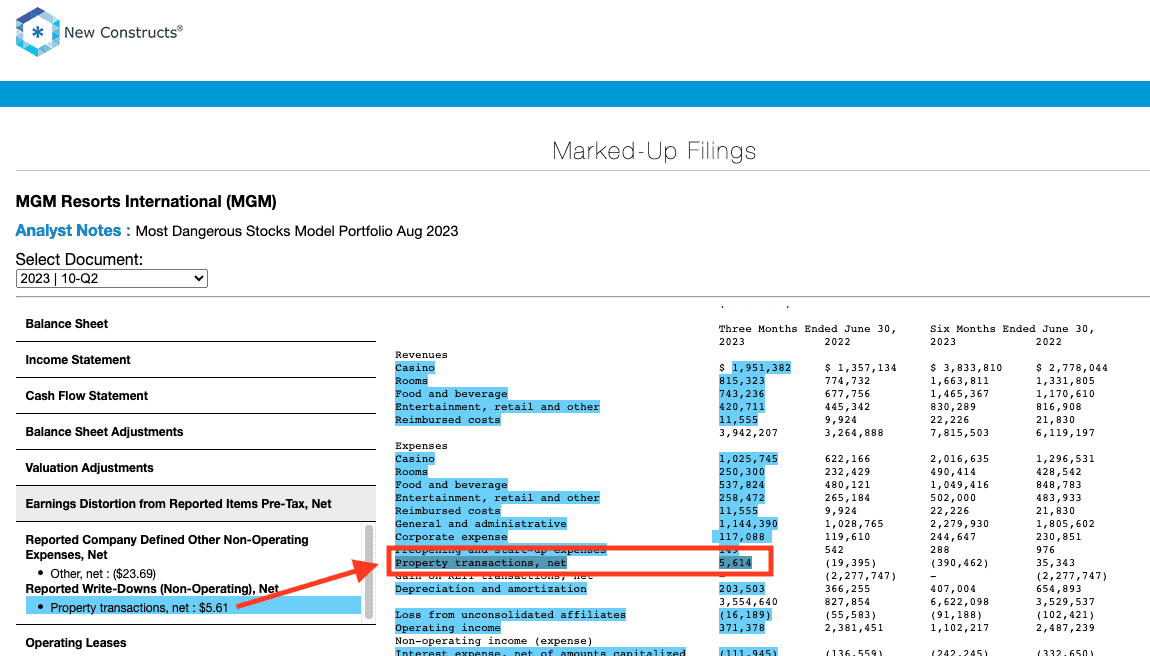
Task: Click the highlighted value 743,236
Action: click(741, 394)
